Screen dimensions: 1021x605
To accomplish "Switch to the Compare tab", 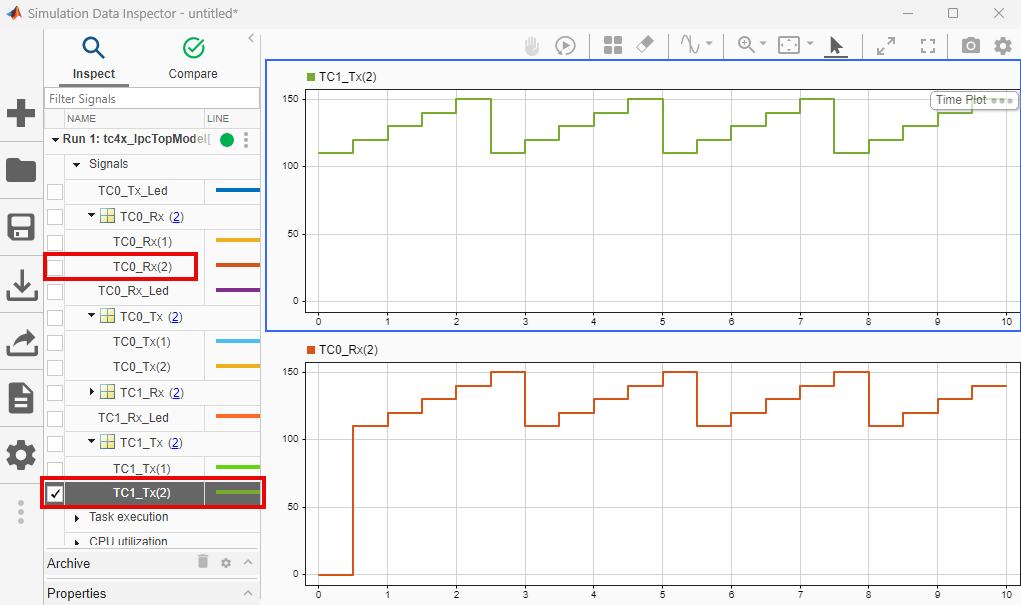I will pyautogui.click(x=193, y=59).
